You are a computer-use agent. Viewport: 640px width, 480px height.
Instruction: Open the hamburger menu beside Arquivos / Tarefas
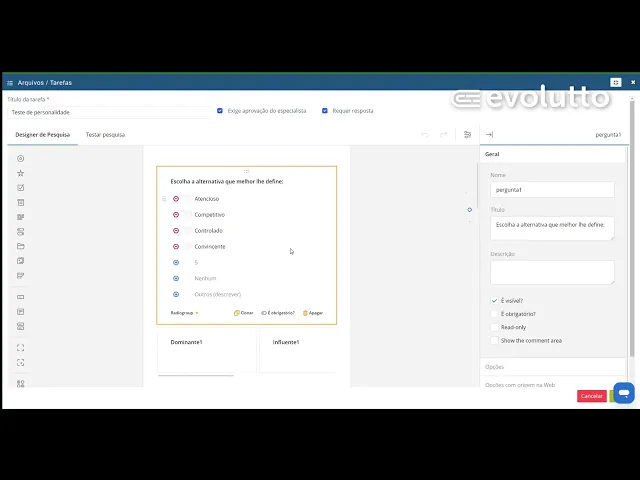tap(10, 83)
